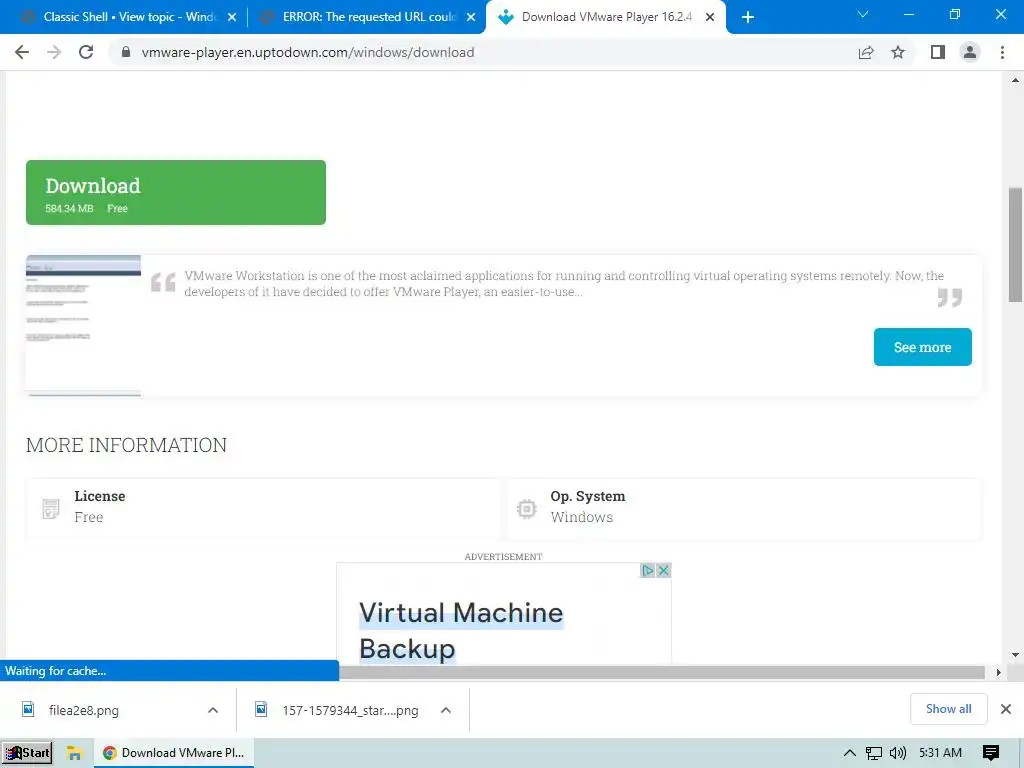Open downloaded file 157-1579344_star png

click(350, 710)
